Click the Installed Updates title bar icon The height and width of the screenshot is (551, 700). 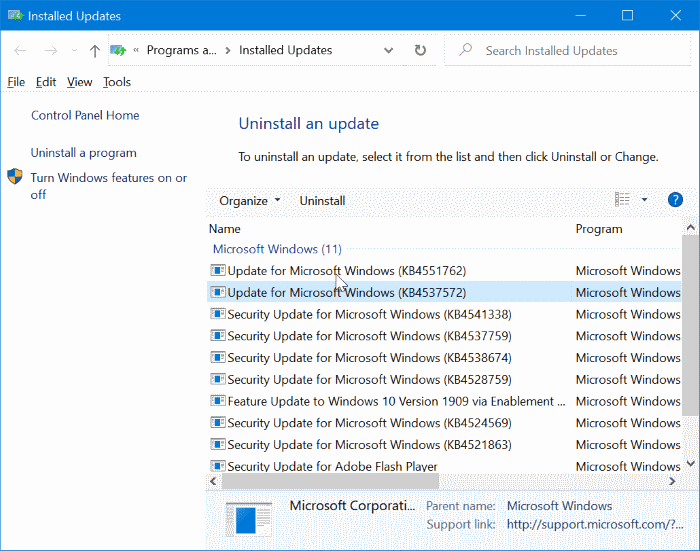tap(15, 16)
